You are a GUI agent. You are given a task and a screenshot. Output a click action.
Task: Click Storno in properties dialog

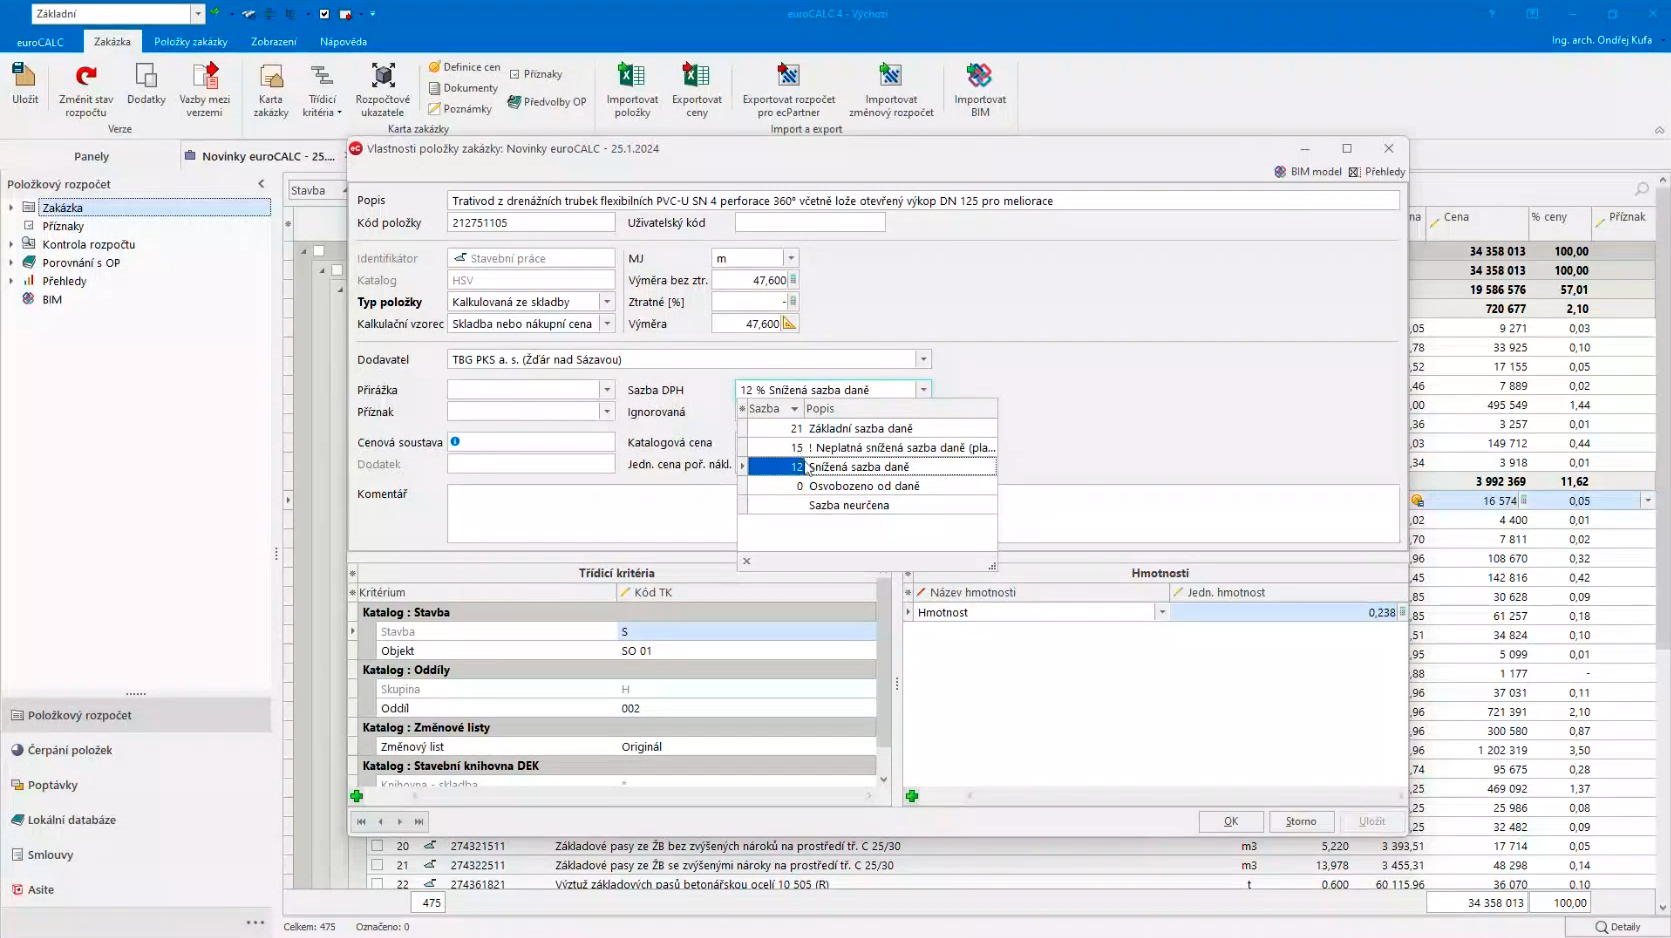1301,821
